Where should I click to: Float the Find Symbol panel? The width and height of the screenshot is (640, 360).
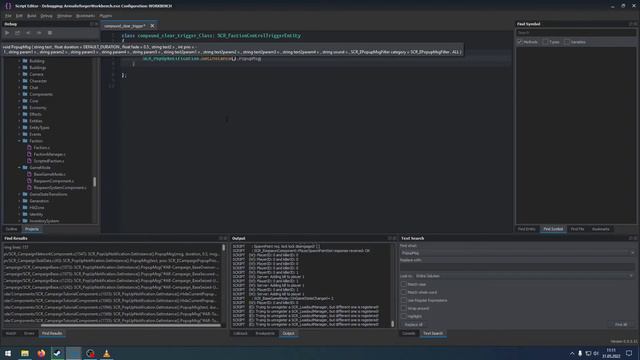click(631, 24)
